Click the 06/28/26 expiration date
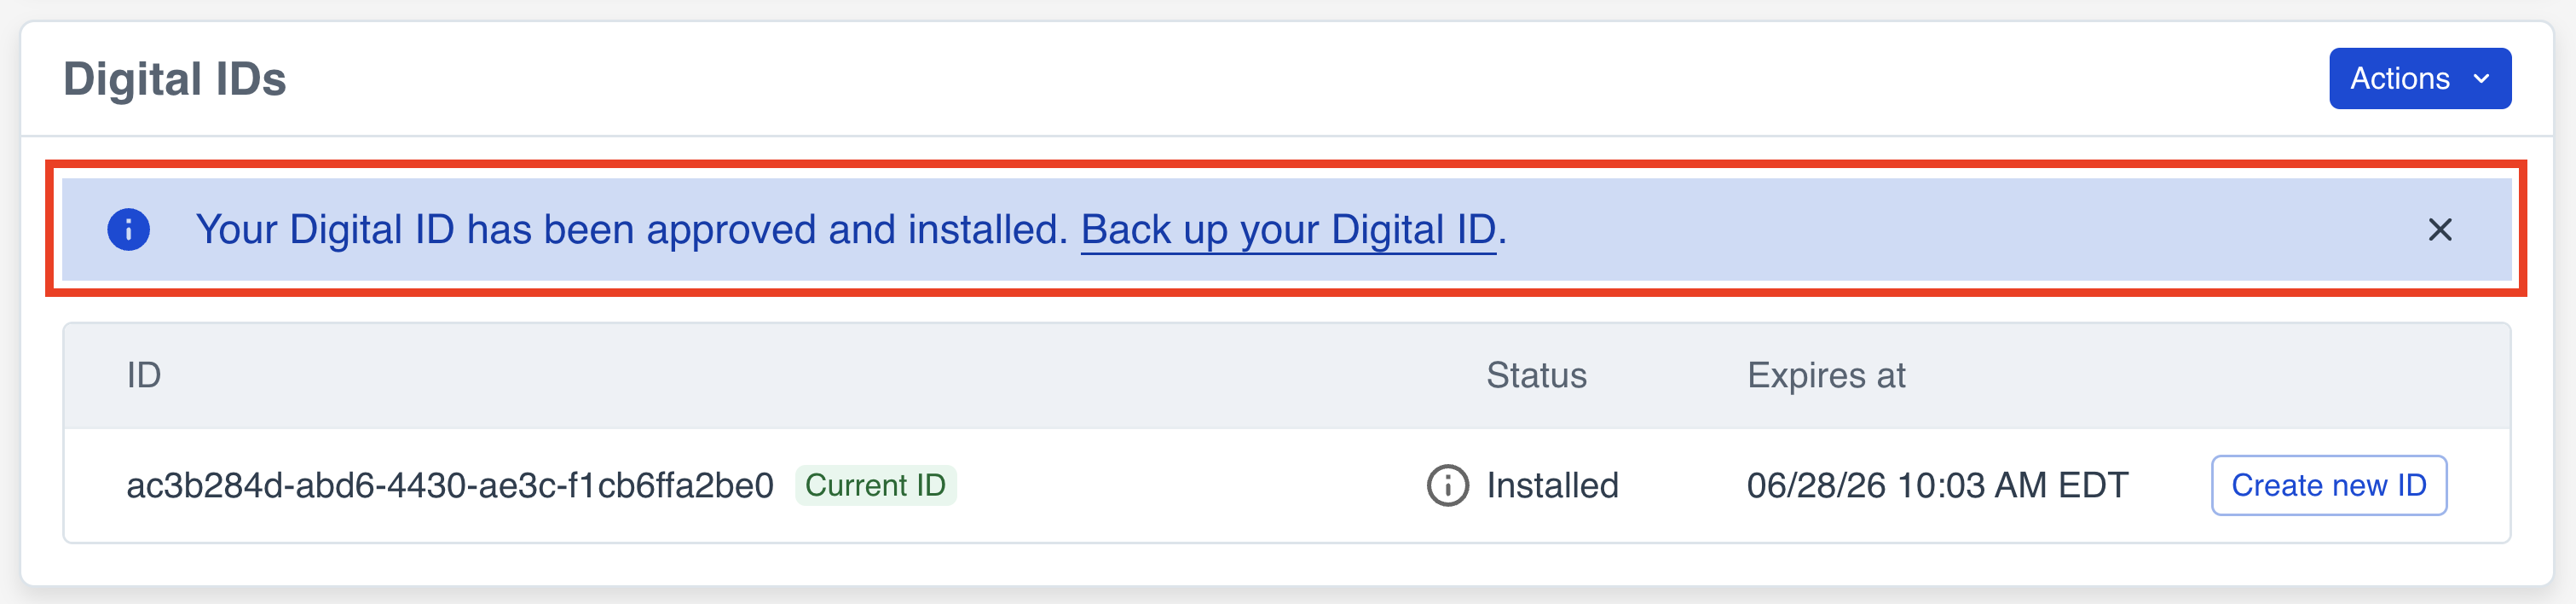The width and height of the screenshot is (2576, 604). [1937, 486]
